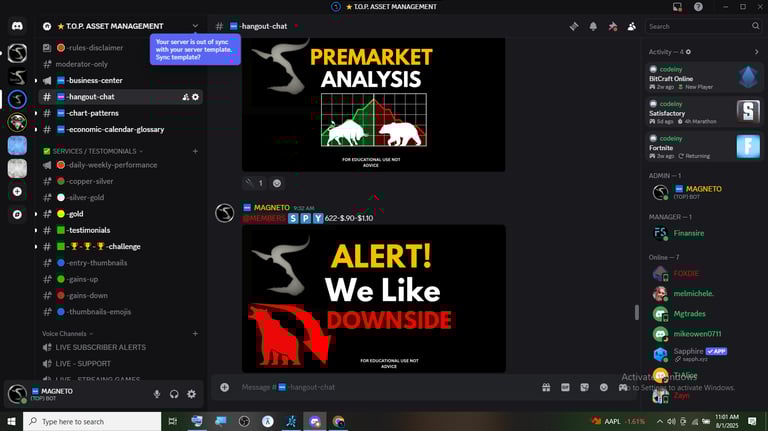The width and height of the screenshot is (768, 431).
Task: Expand threads under business-center channel
Action: point(36,81)
